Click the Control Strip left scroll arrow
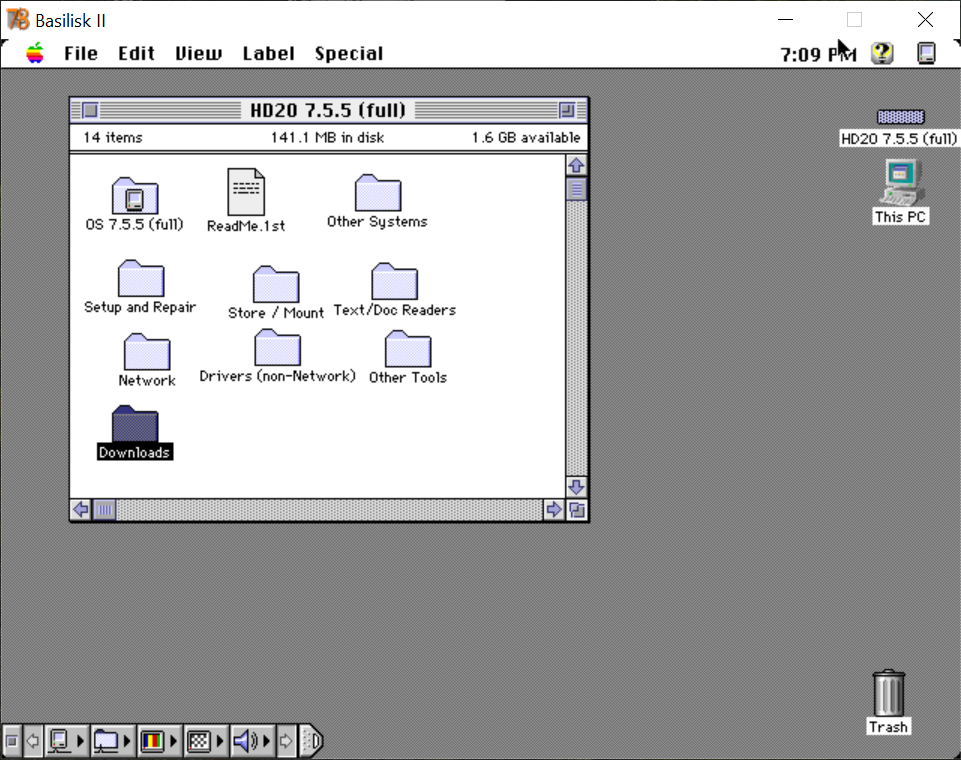Viewport: 961px width, 760px height. click(x=33, y=742)
